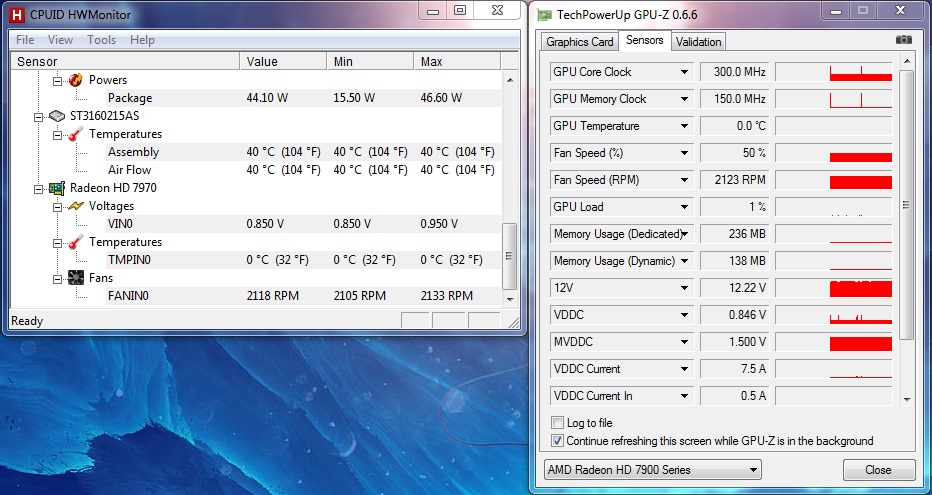Viewport: 932px width, 495px height.
Task: Open the Help menu in HWMonitor
Action: (x=142, y=40)
